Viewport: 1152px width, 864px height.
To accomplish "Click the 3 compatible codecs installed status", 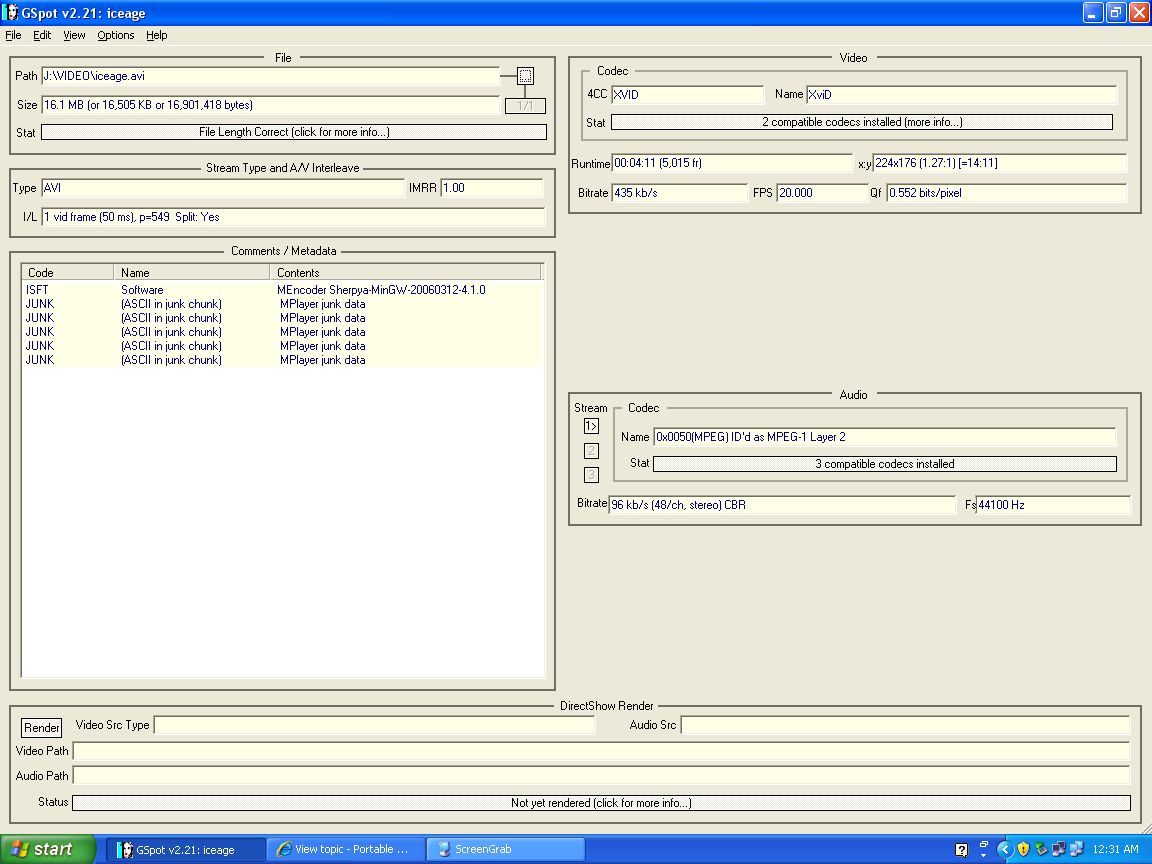I will [885, 464].
